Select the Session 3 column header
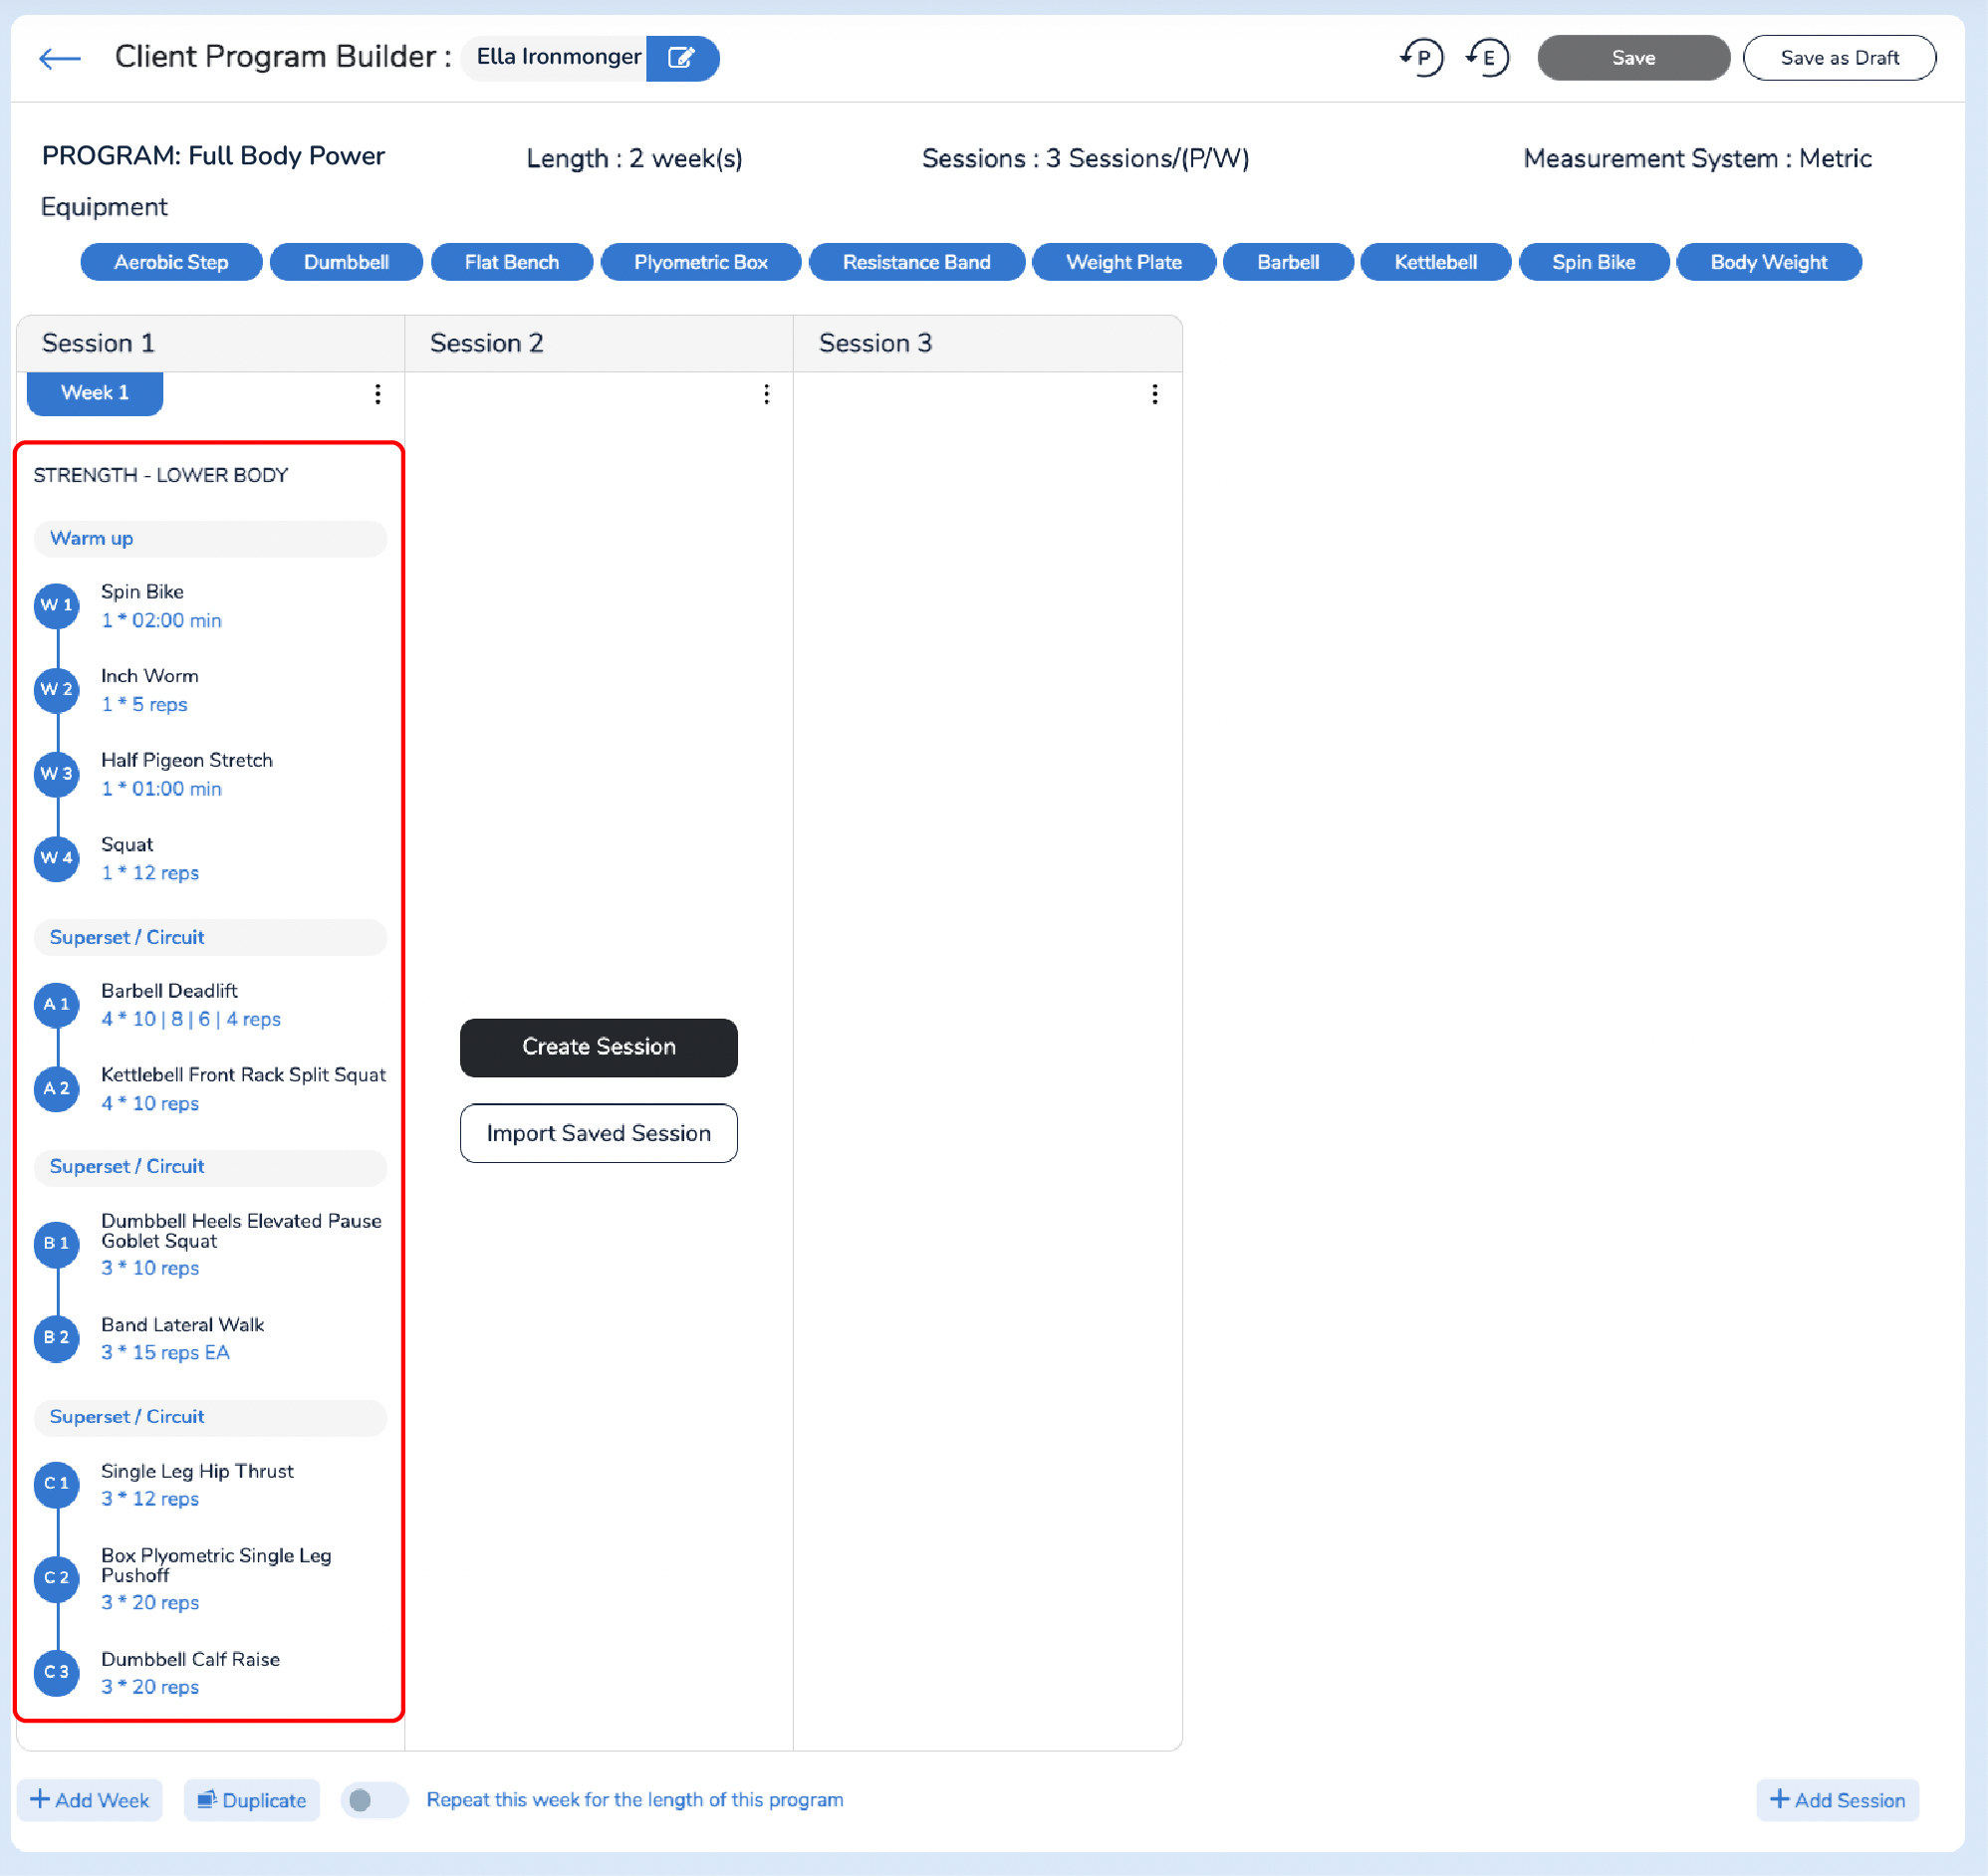 tap(988, 344)
